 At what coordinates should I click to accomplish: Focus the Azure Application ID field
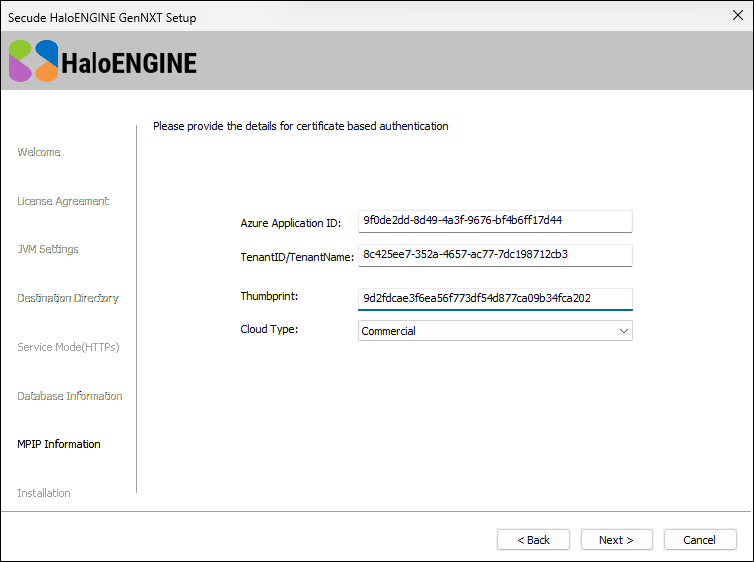coord(495,221)
